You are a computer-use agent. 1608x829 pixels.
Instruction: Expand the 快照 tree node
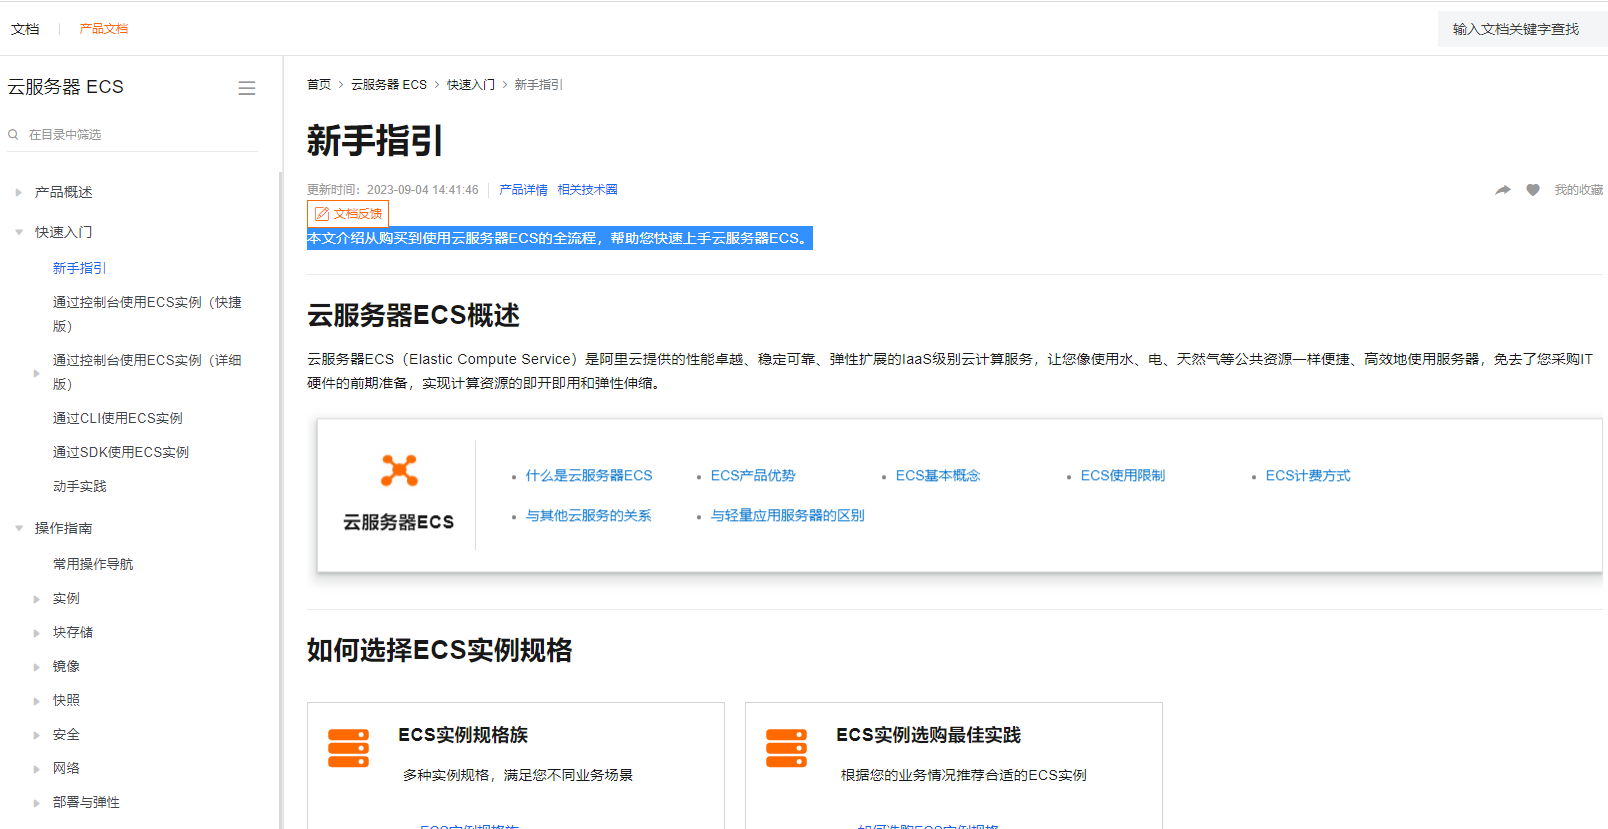(36, 701)
